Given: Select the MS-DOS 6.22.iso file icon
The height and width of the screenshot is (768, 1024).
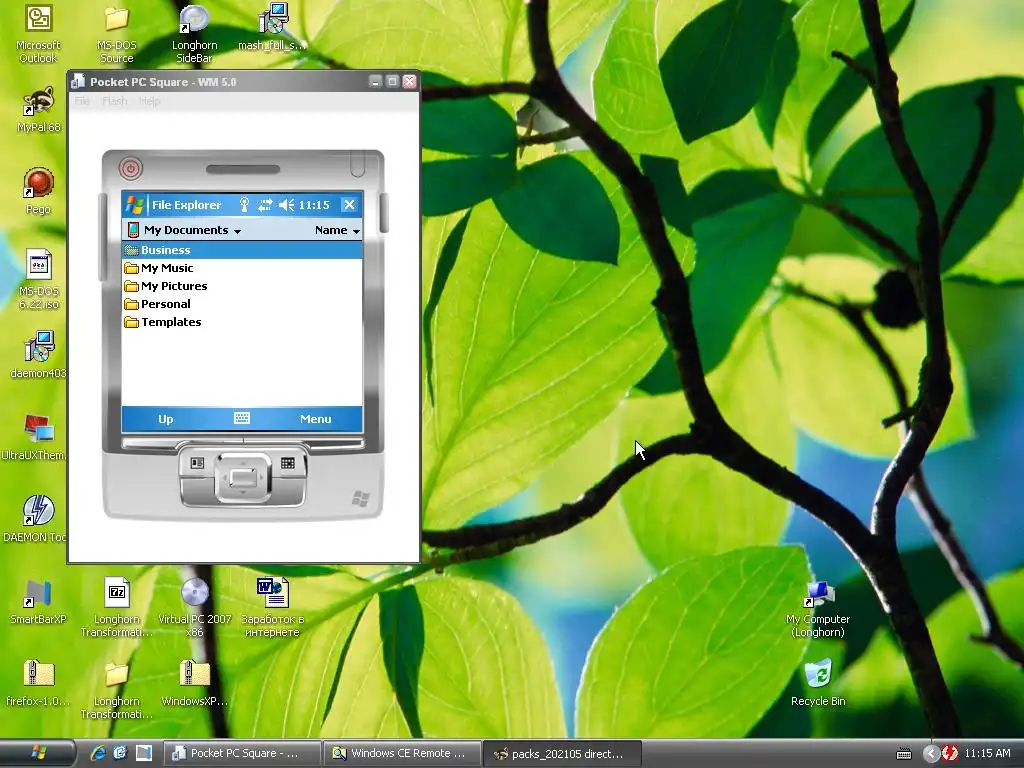Looking at the screenshot, I should click(38, 280).
